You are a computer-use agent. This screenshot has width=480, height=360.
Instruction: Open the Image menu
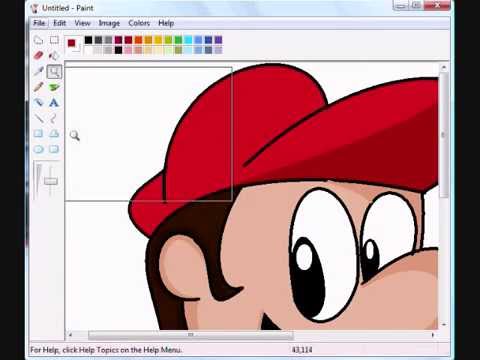point(109,23)
